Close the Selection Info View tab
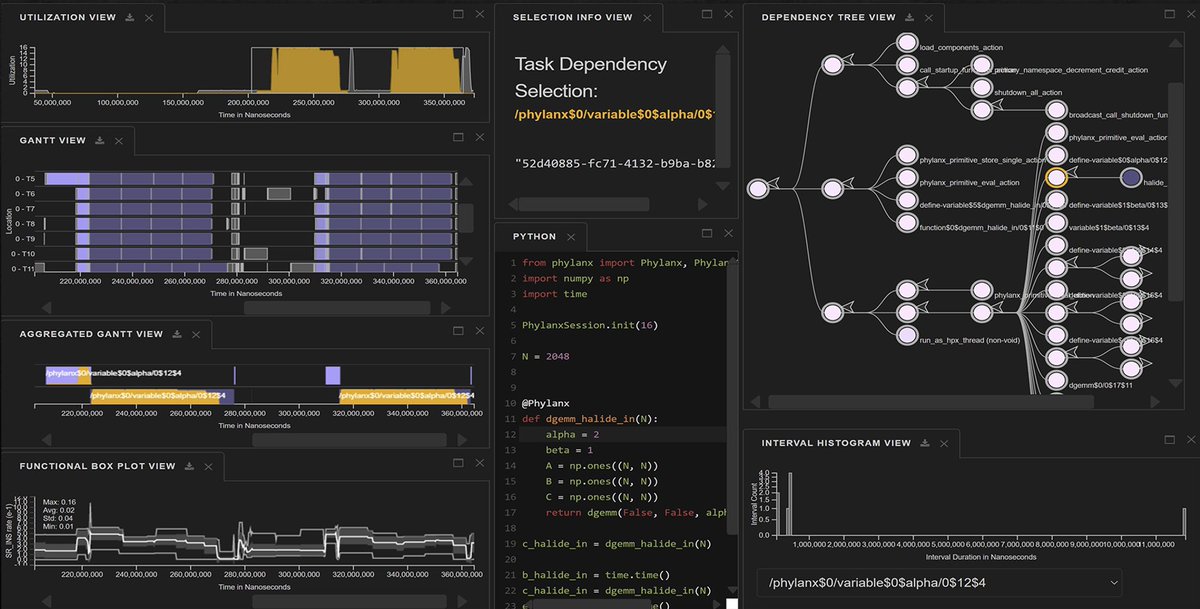The image size is (1200, 609). pyautogui.click(x=646, y=17)
